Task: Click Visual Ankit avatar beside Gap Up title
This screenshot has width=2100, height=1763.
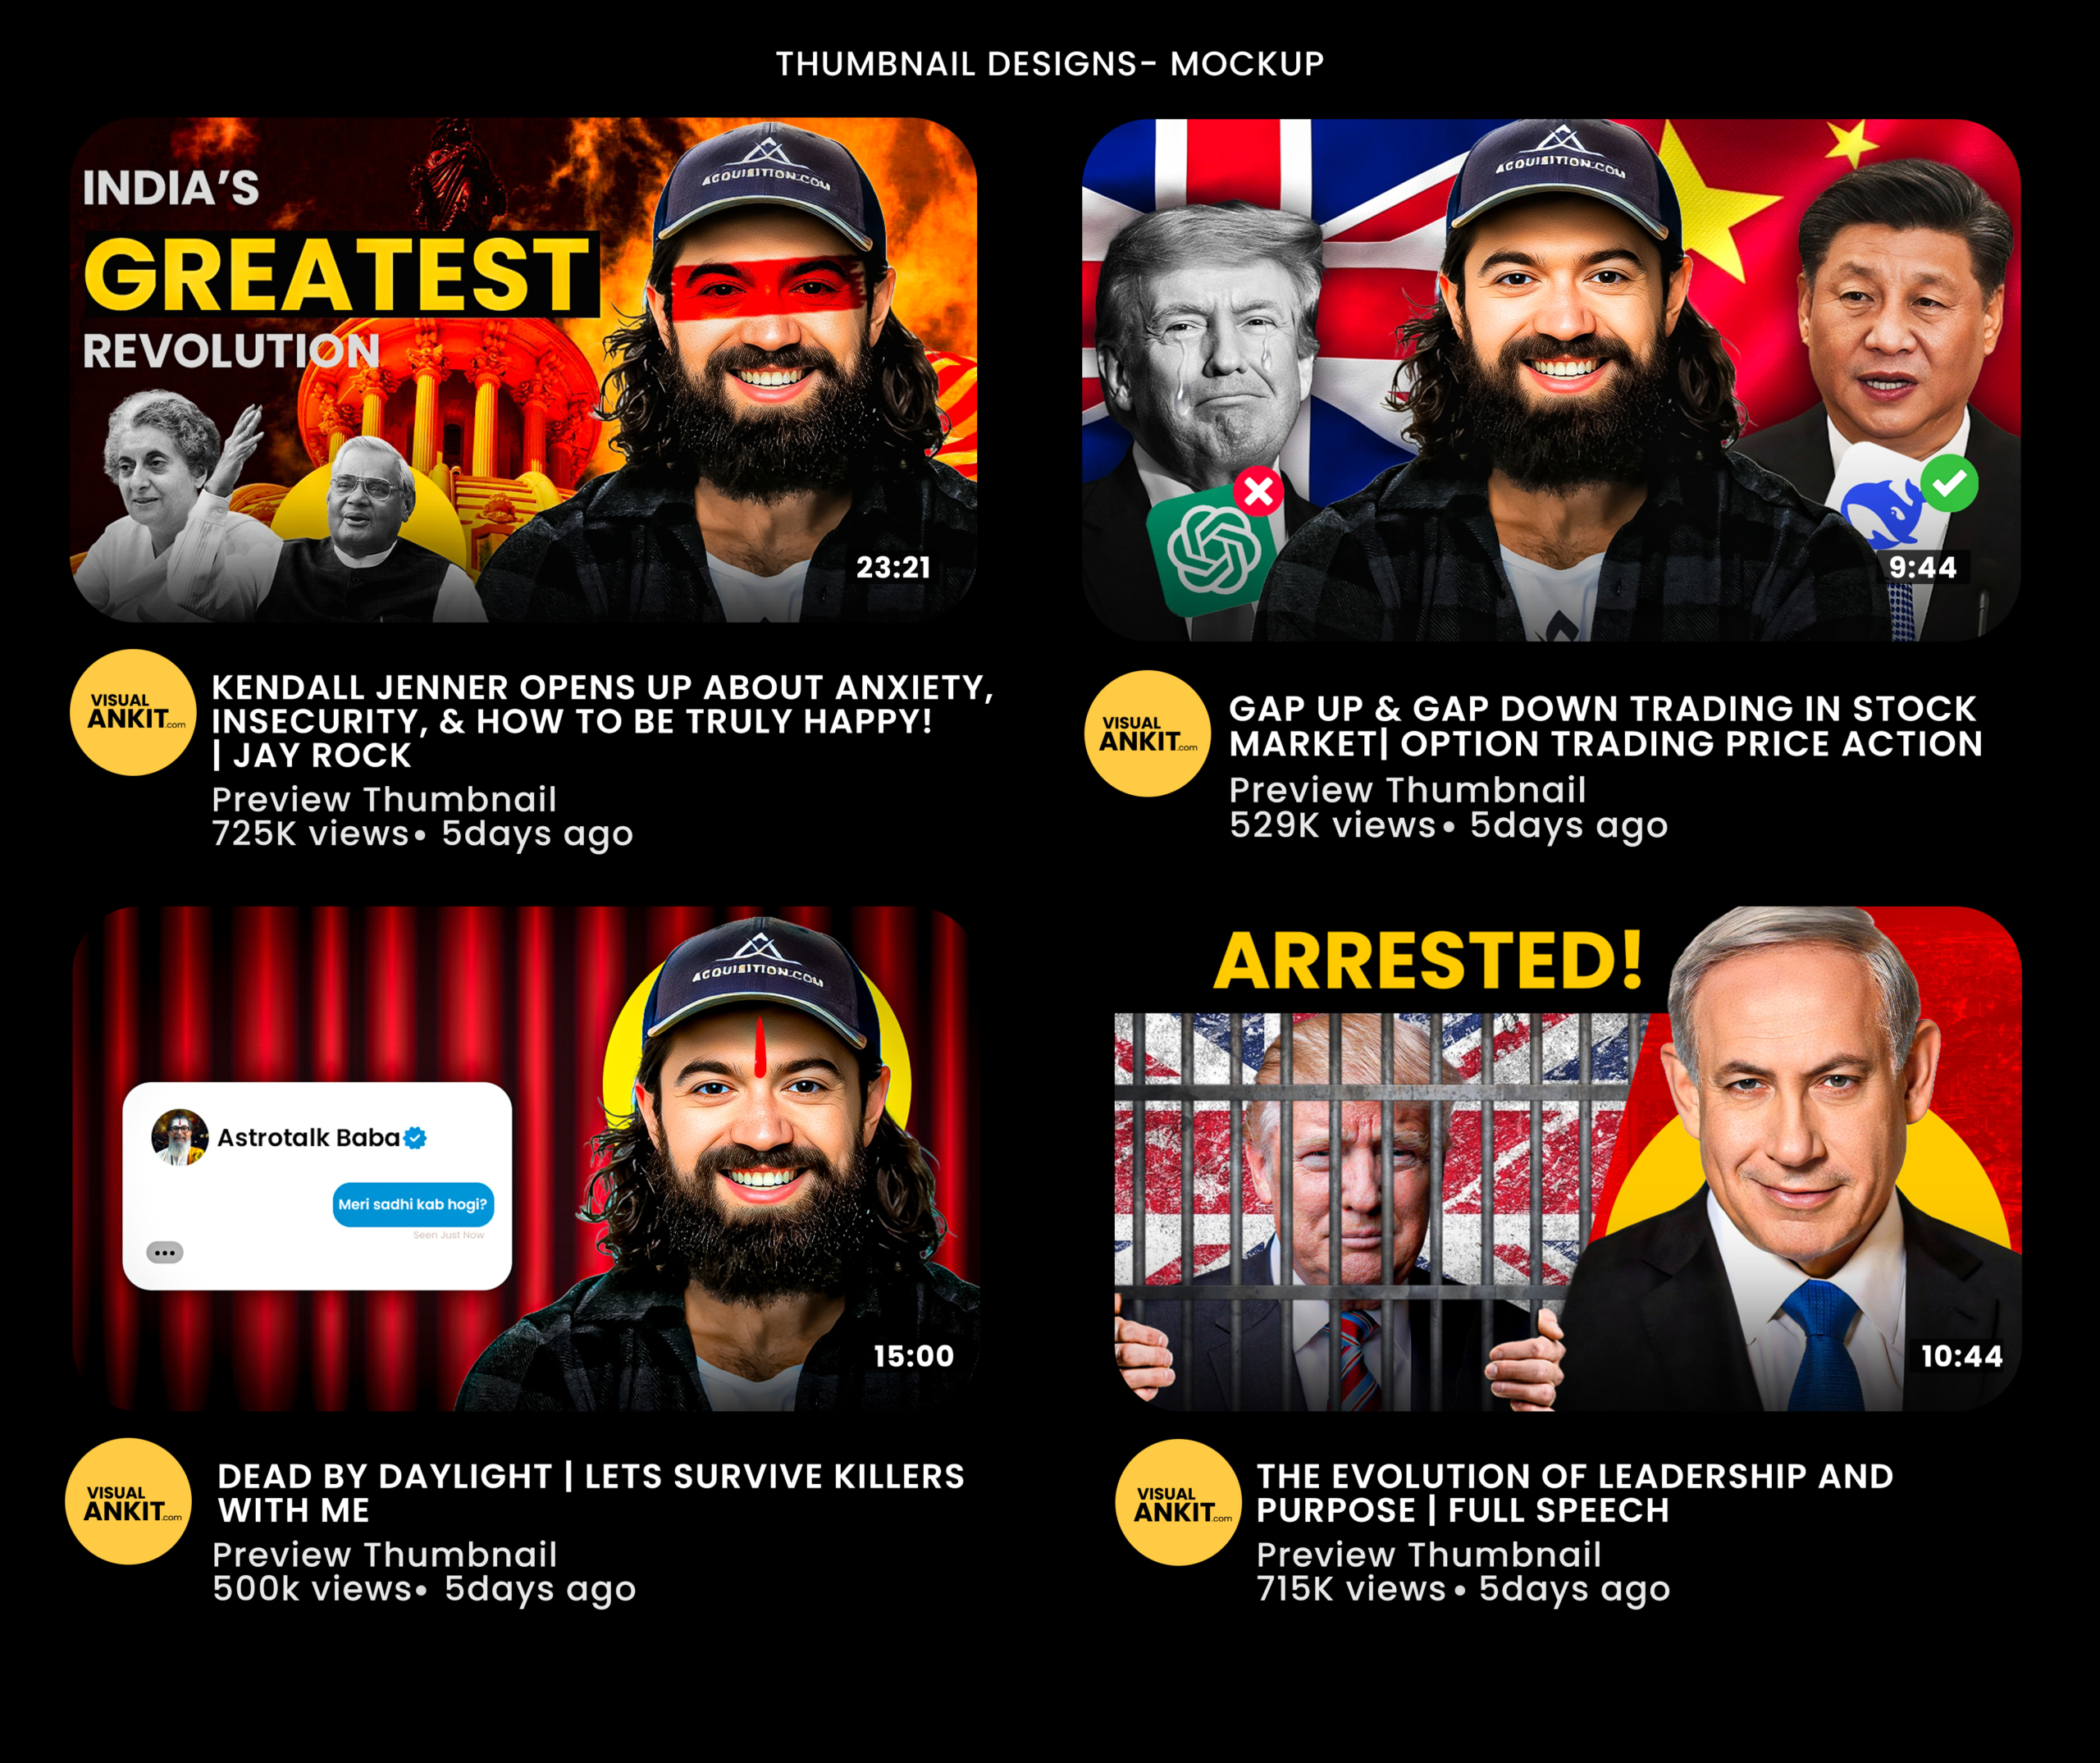Action: point(1148,734)
